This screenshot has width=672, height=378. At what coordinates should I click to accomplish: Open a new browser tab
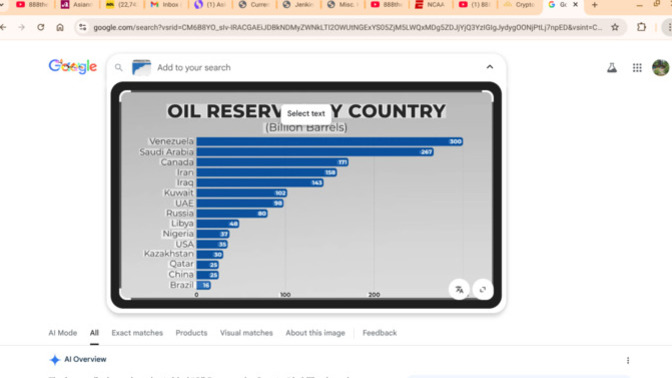pos(594,5)
